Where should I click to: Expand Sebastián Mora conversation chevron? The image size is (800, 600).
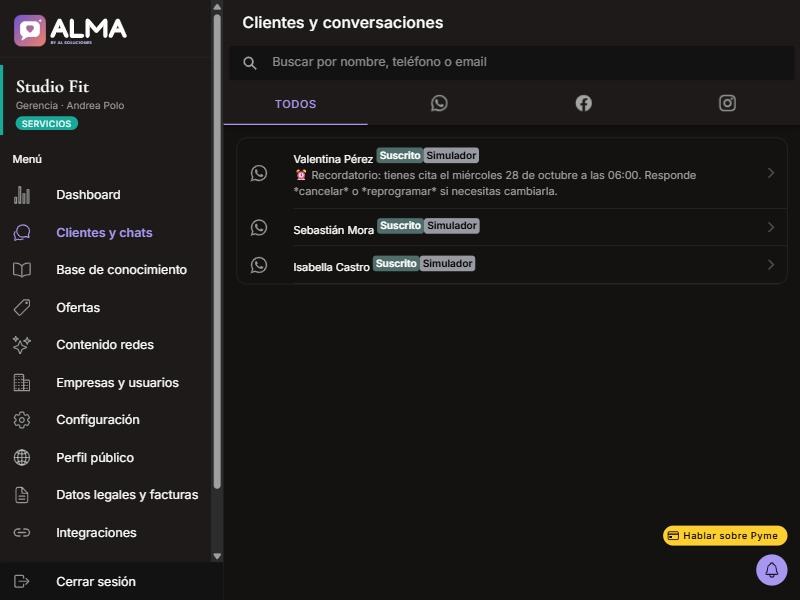coord(771,228)
